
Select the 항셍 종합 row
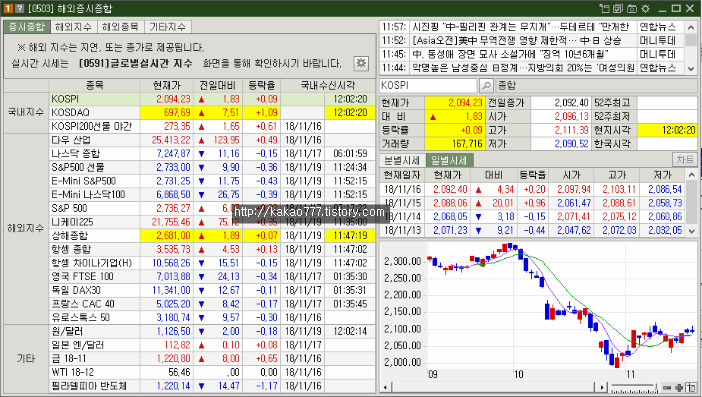pyautogui.click(x=212, y=249)
